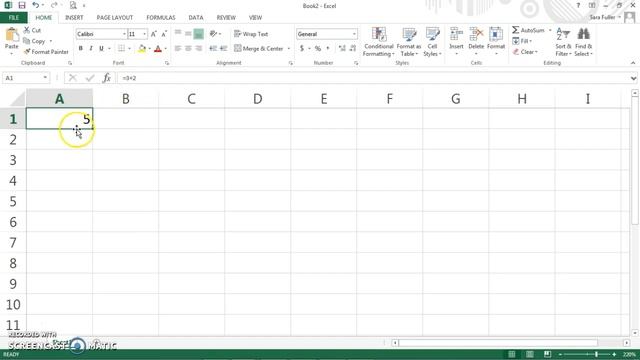The height and width of the screenshot is (360, 640).
Task: Increase font size with the larger A
Action: [154, 34]
